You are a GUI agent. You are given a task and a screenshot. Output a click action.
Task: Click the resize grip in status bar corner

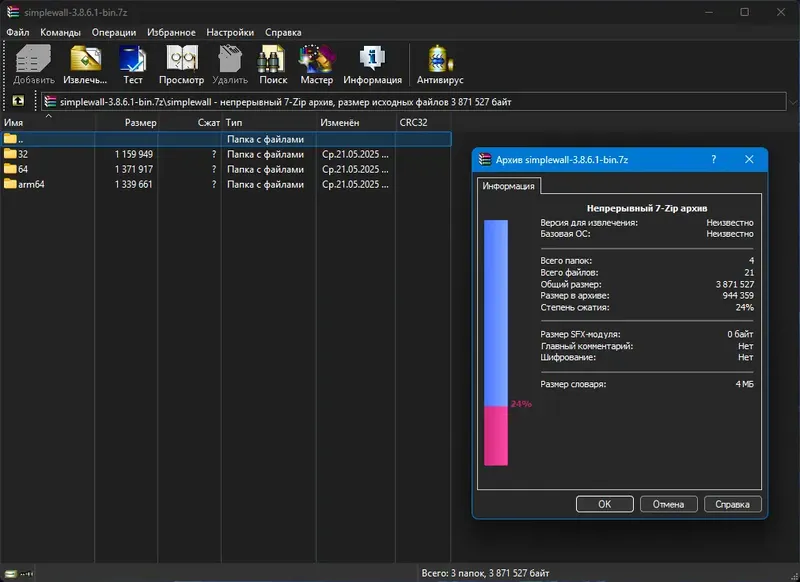tap(794, 576)
